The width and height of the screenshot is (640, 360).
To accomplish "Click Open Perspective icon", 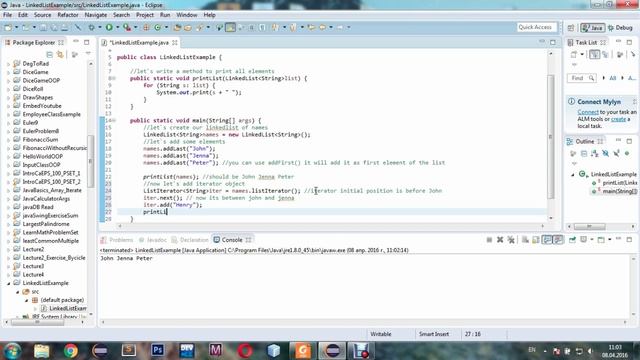I will 571,27.
